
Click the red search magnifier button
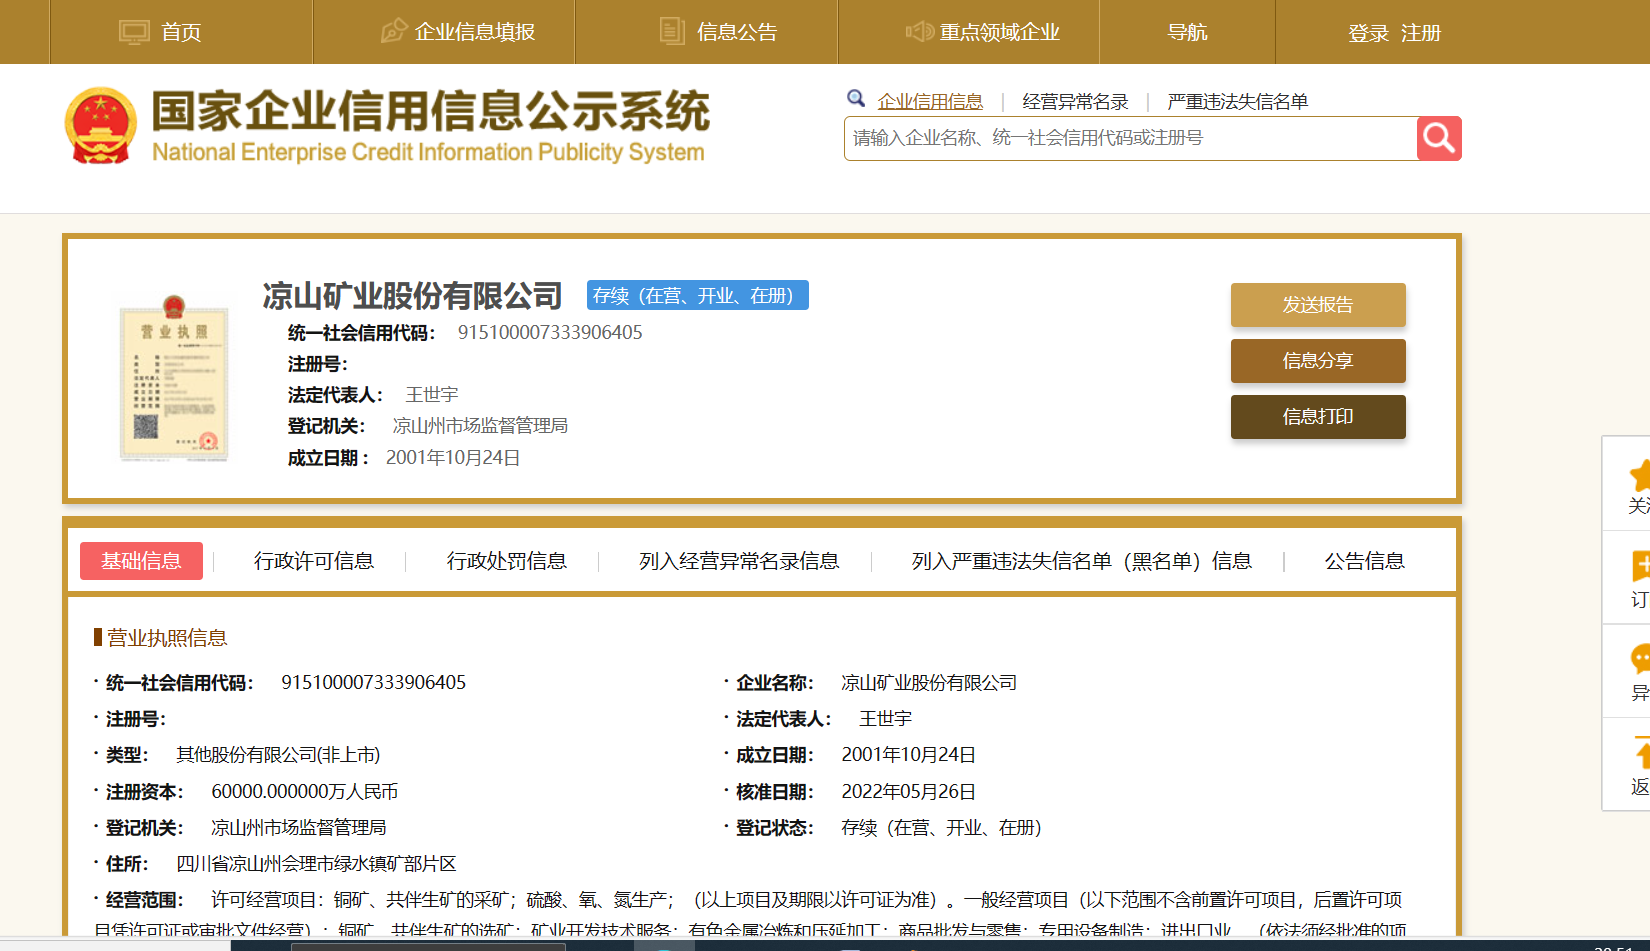(x=1439, y=138)
